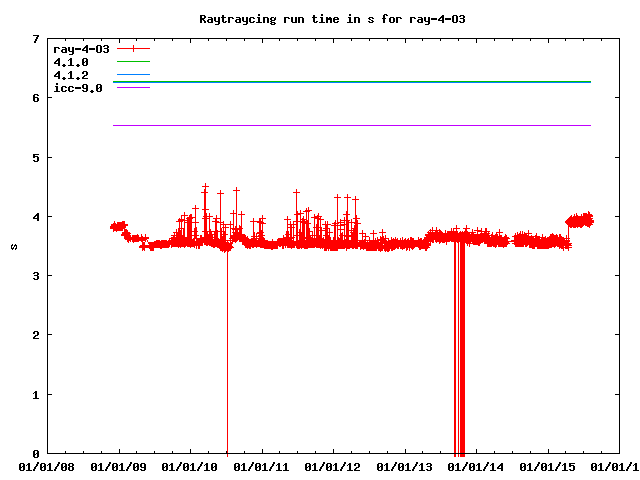The width and height of the screenshot is (640, 480).
Task: Click the black horizontal line near 5.5
Action: (350, 125)
